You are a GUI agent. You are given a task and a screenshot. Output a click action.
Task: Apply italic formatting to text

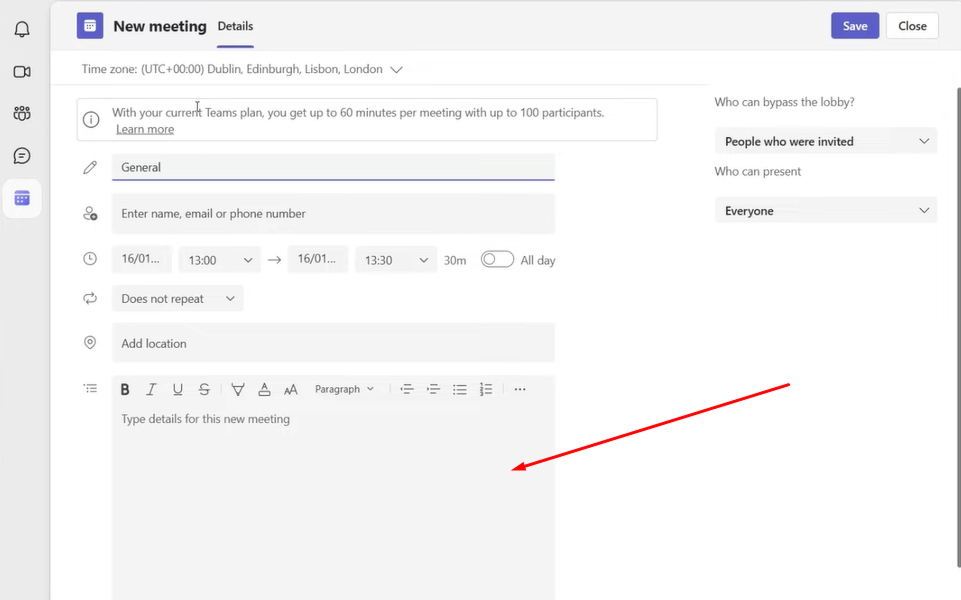(x=151, y=390)
